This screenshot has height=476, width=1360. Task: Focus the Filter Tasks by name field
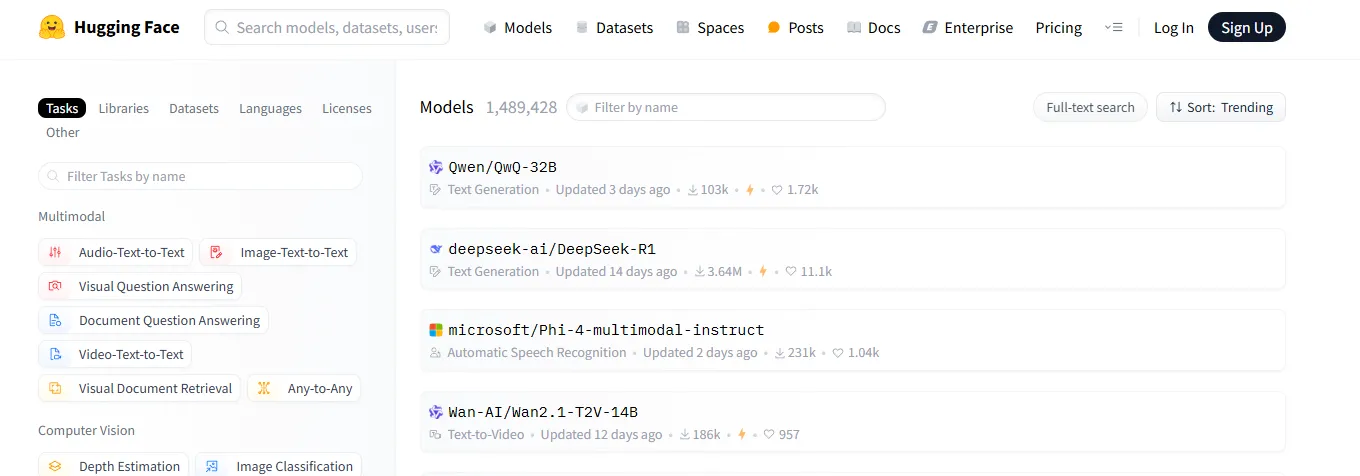click(200, 176)
